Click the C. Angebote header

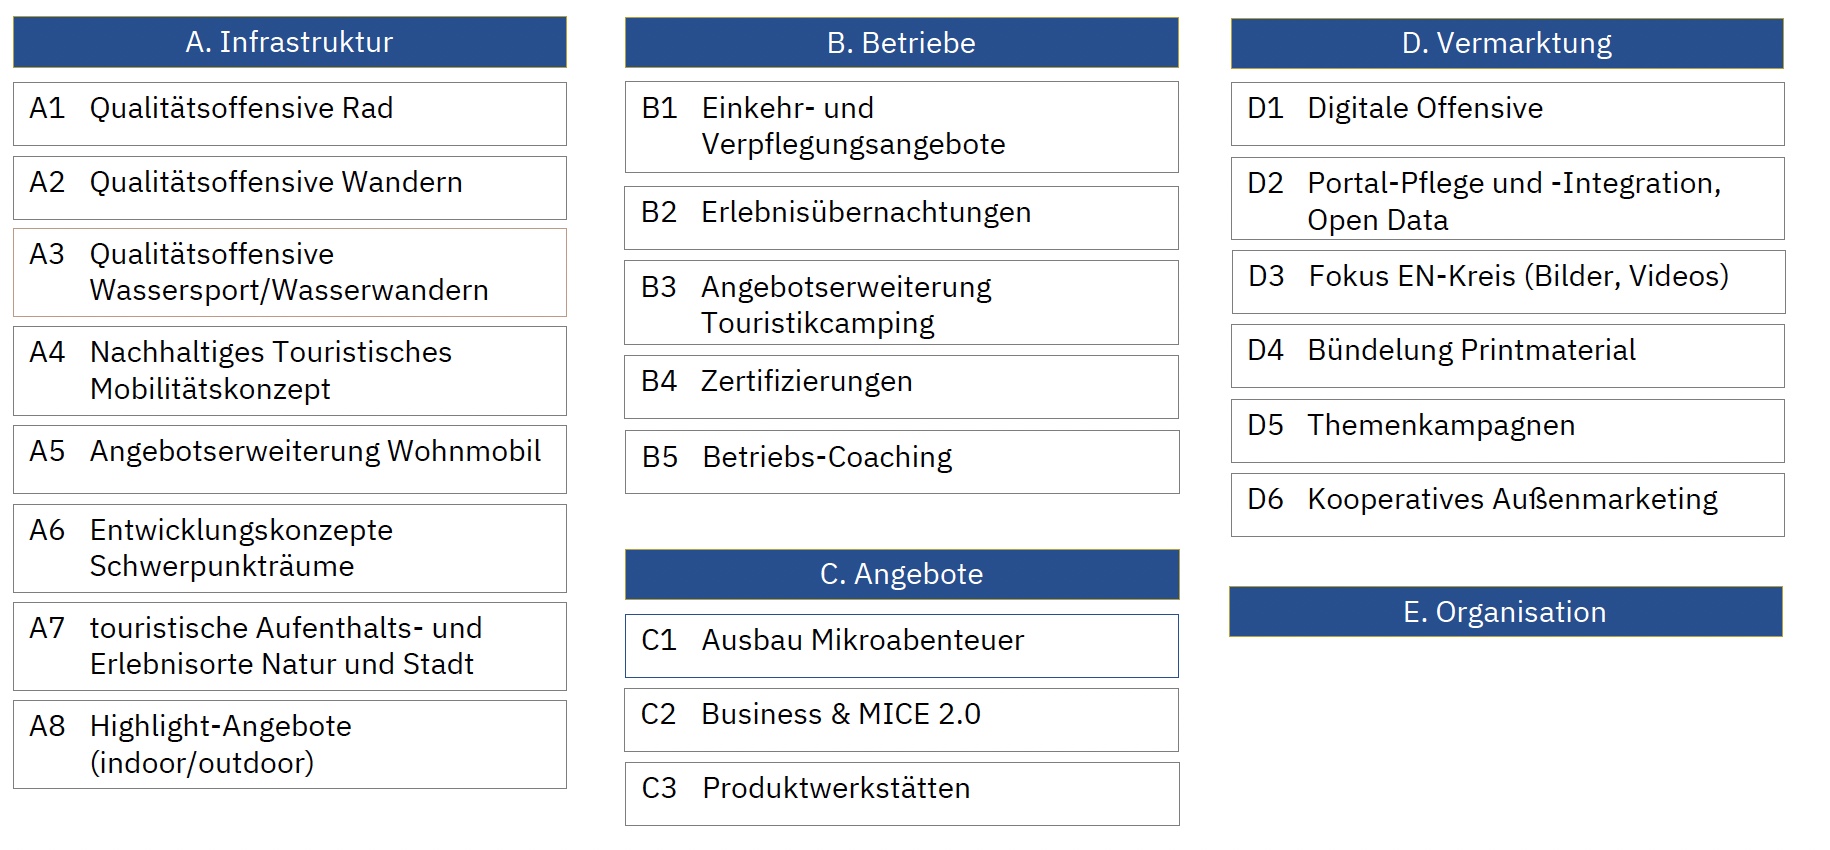coord(902,574)
